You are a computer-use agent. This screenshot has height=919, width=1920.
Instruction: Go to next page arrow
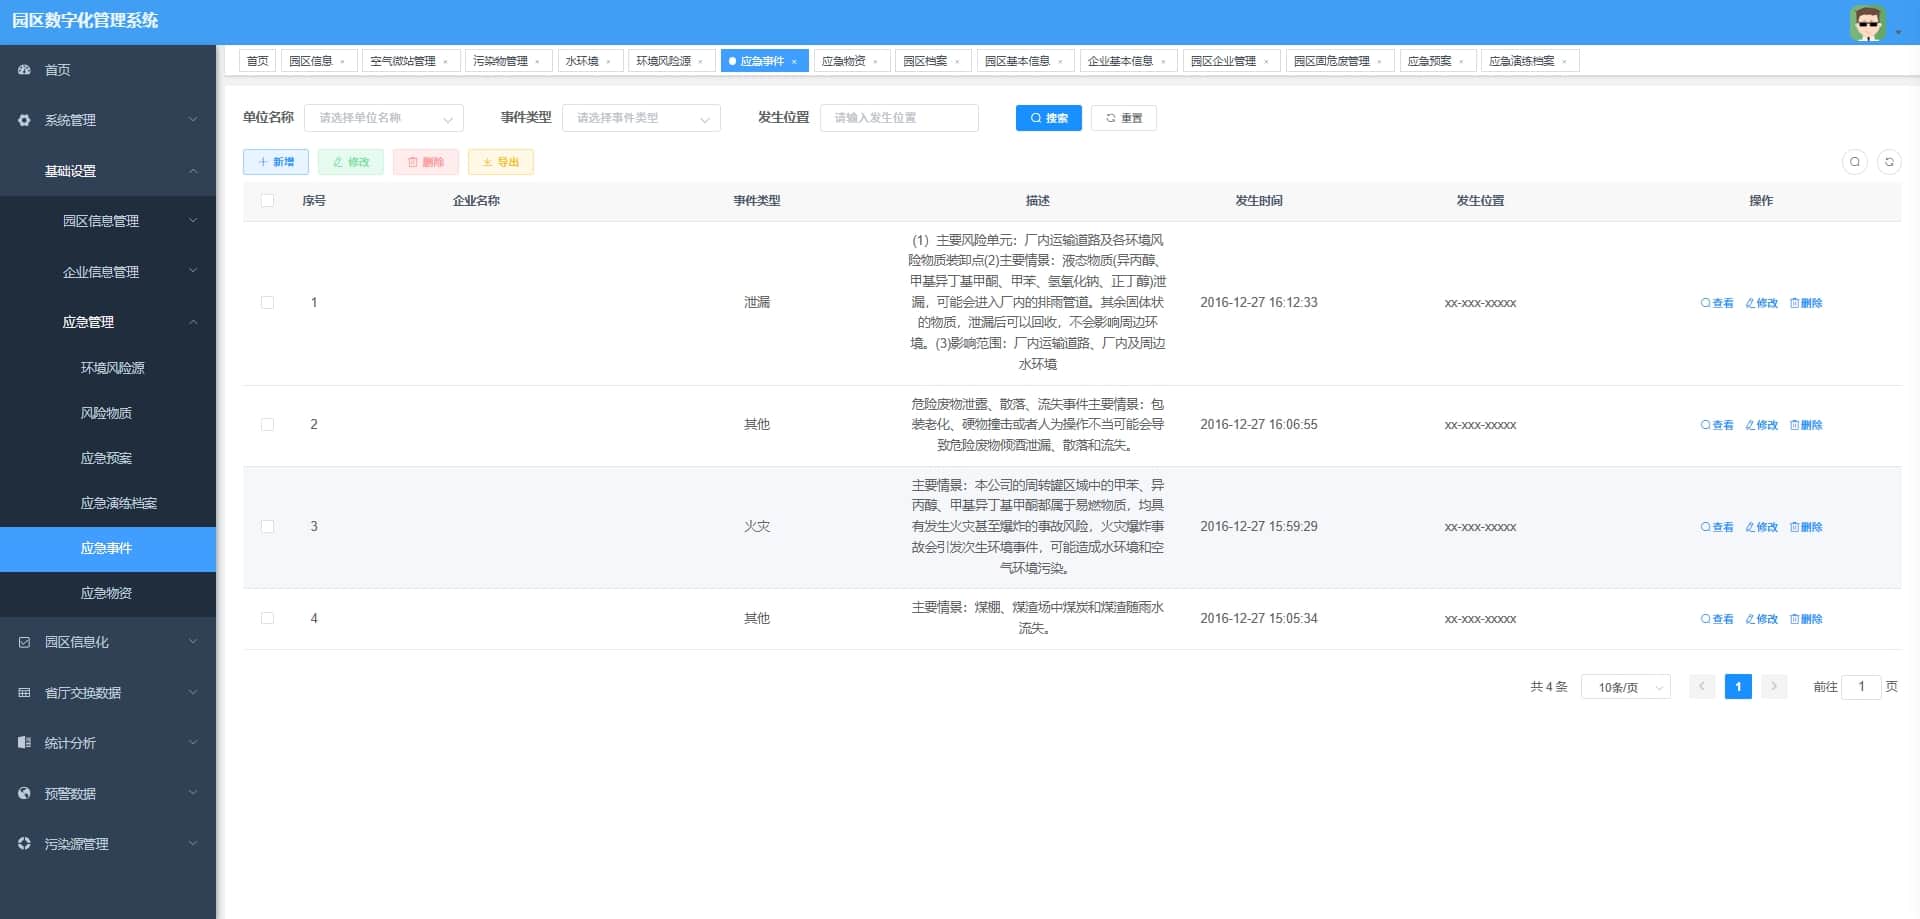click(1774, 686)
